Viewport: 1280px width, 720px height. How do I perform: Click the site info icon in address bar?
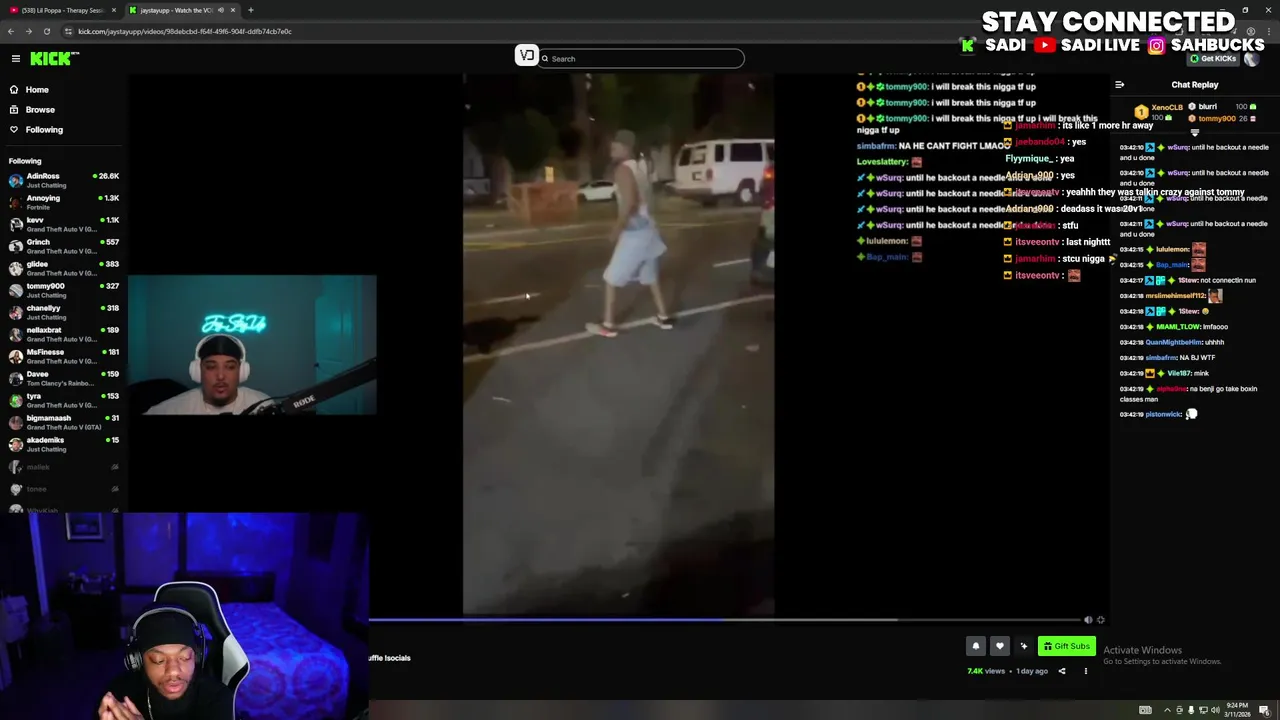tap(68, 31)
